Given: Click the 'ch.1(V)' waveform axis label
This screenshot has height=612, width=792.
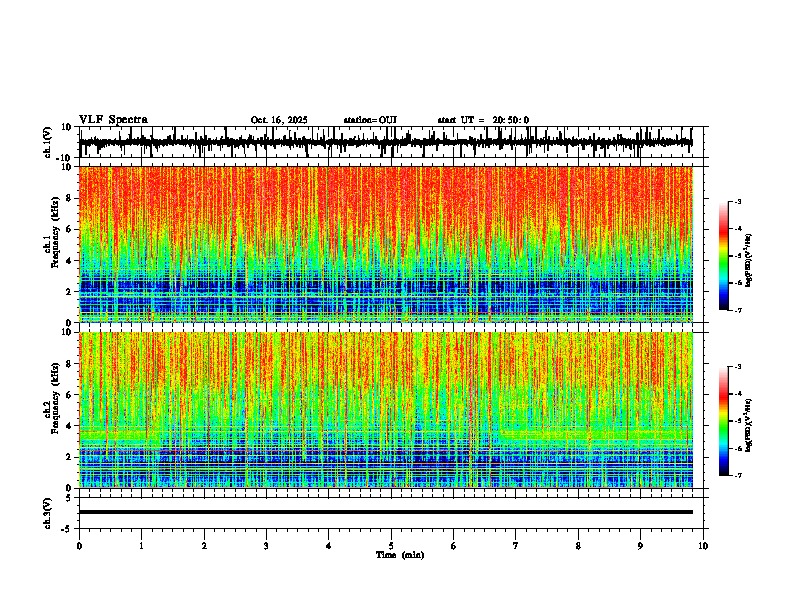Looking at the screenshot, I should tap(48, 142).
